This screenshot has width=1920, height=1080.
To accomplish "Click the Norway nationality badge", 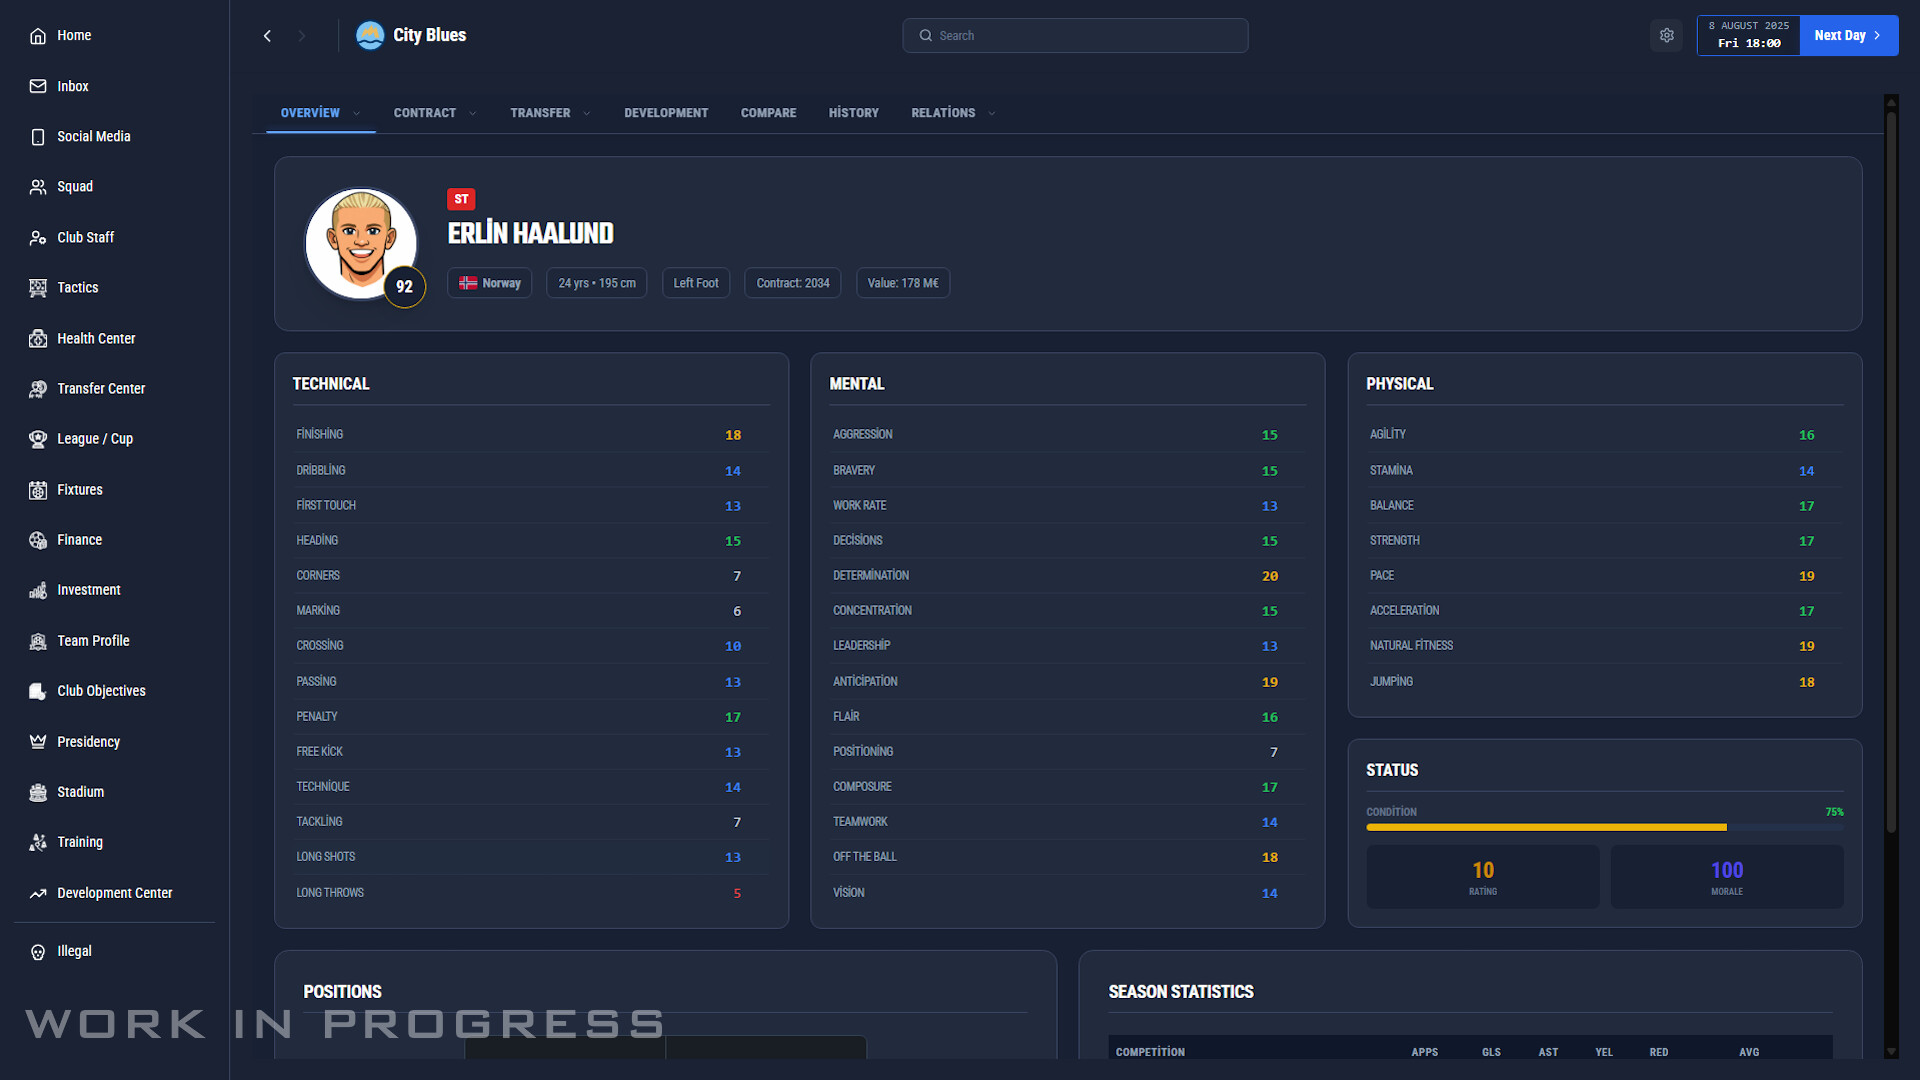I will (489, 283).
